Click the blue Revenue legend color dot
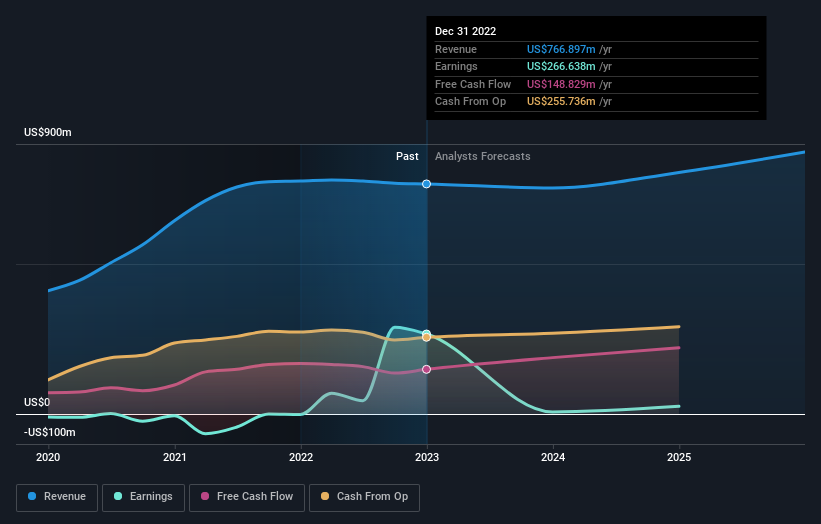This screenshot has width=821, height=524. click(32, 496)
